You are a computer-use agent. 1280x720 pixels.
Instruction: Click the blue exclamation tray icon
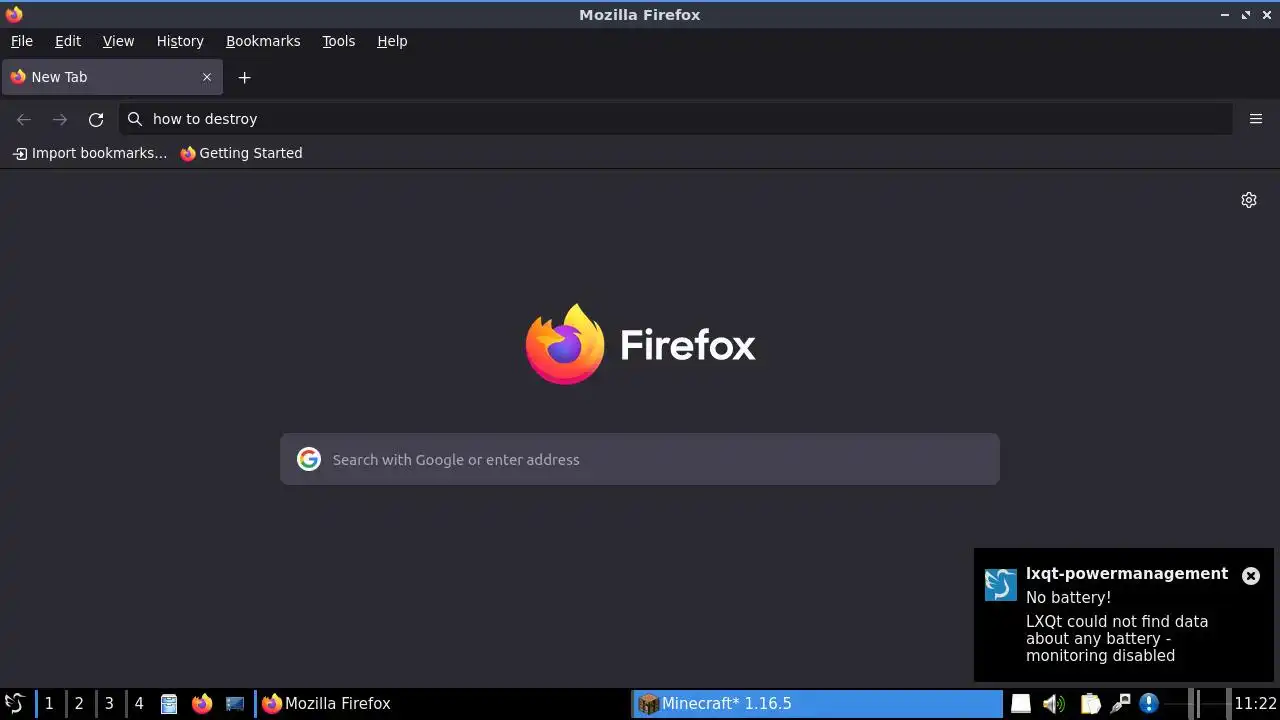coord(1149,704)
